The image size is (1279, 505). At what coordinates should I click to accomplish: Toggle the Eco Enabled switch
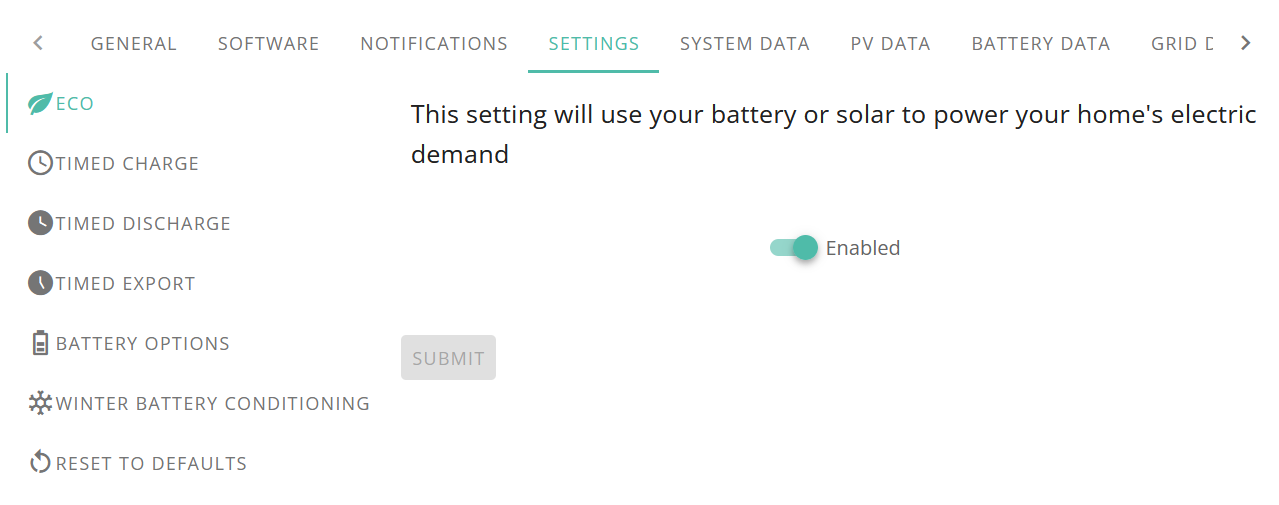[x=794, y=247]
